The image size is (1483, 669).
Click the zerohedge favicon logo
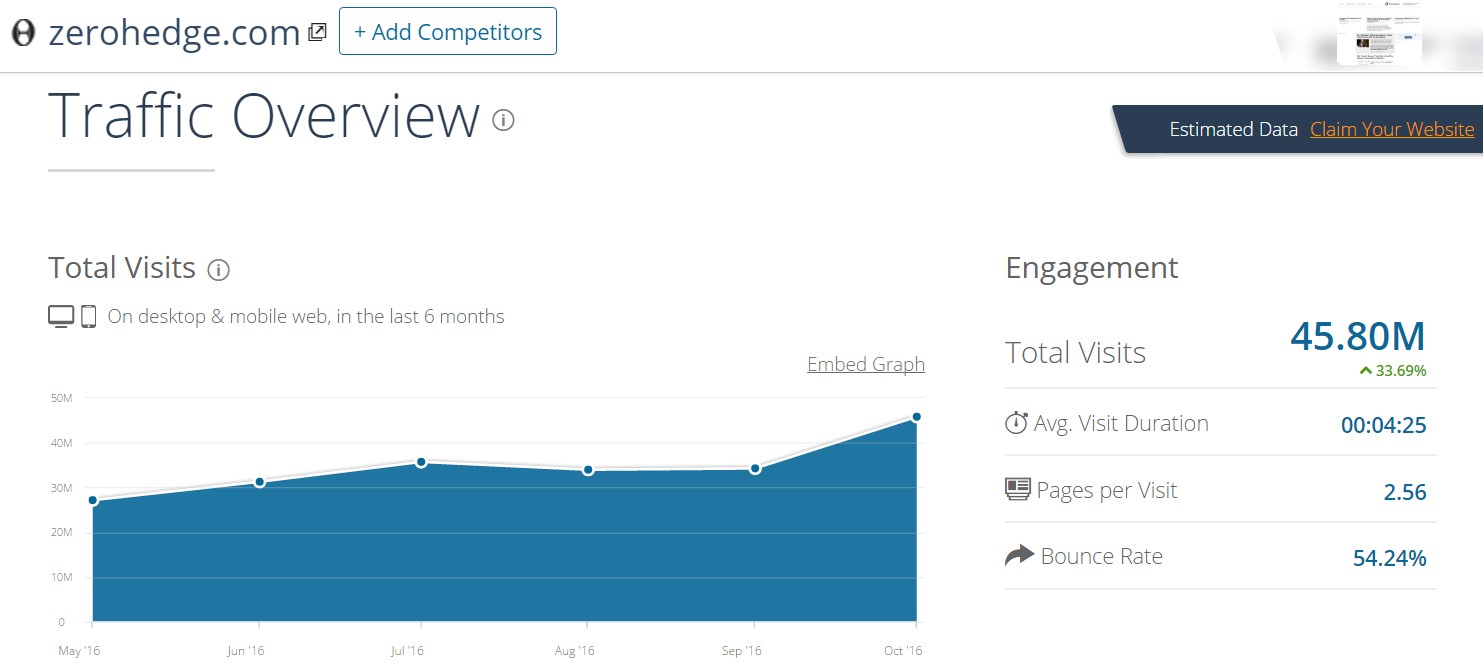[x=23, y=32]
